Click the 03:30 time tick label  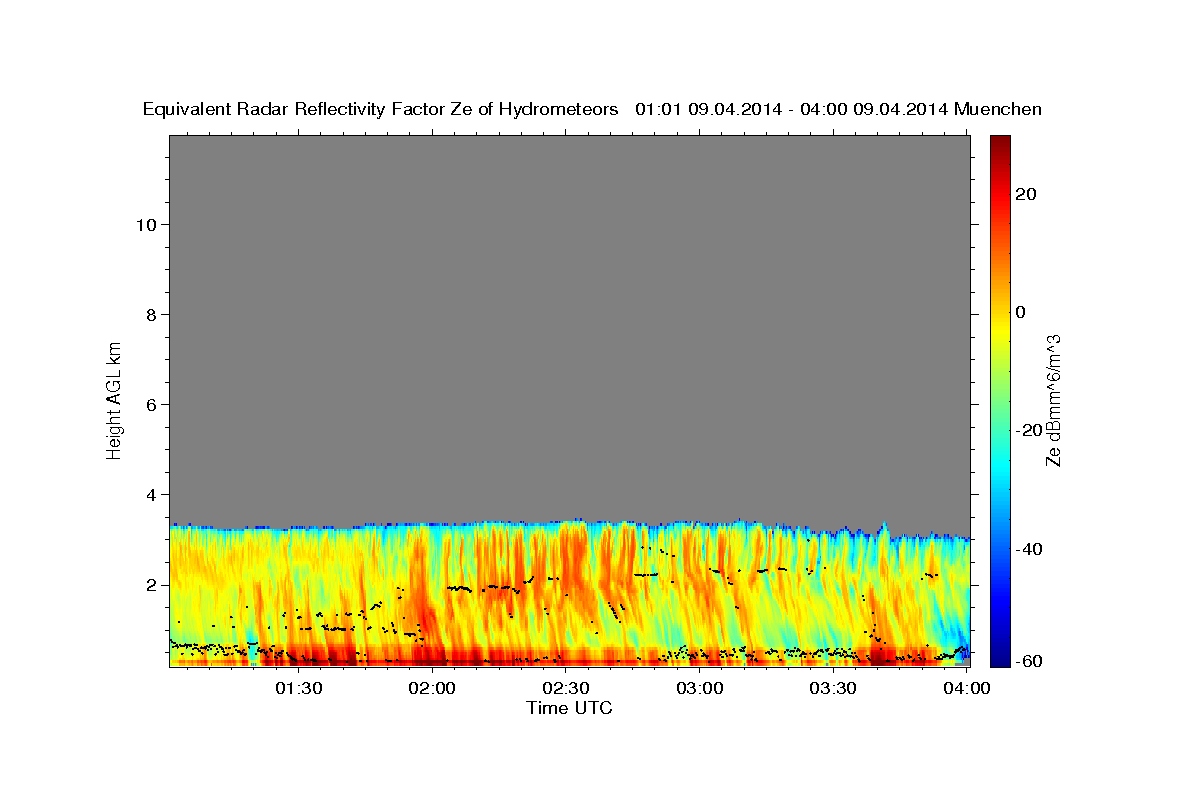833,688
